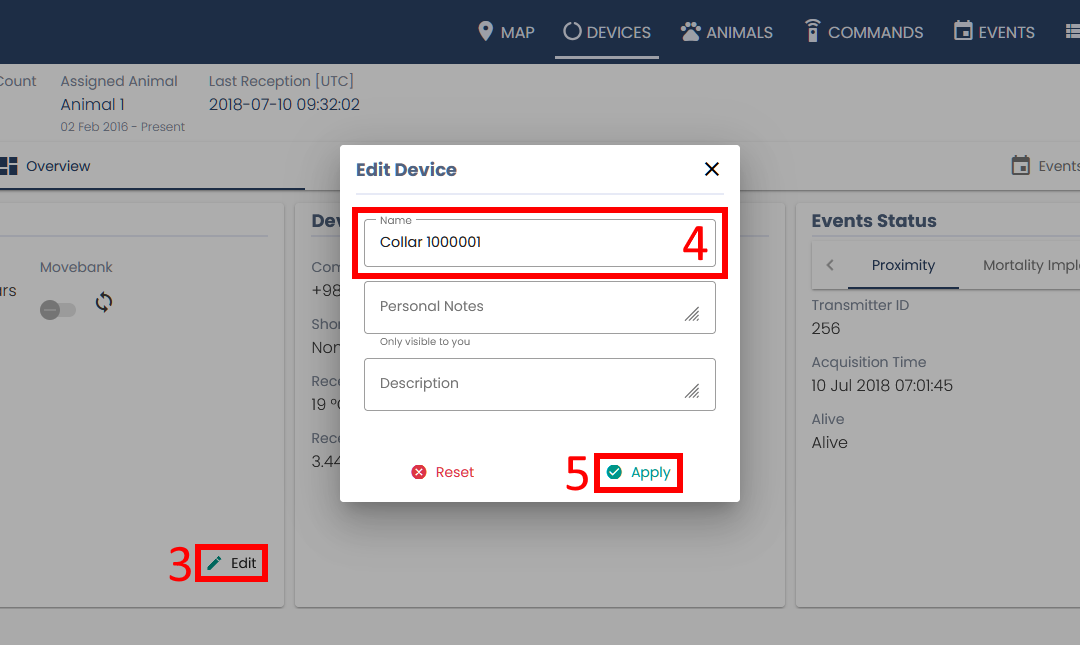Open the Commands page
Screen dimensions: 1080x645
[864, 32]
